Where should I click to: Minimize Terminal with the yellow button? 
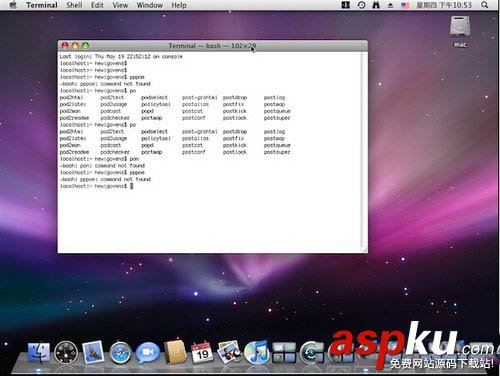click(x=75, y=45)
